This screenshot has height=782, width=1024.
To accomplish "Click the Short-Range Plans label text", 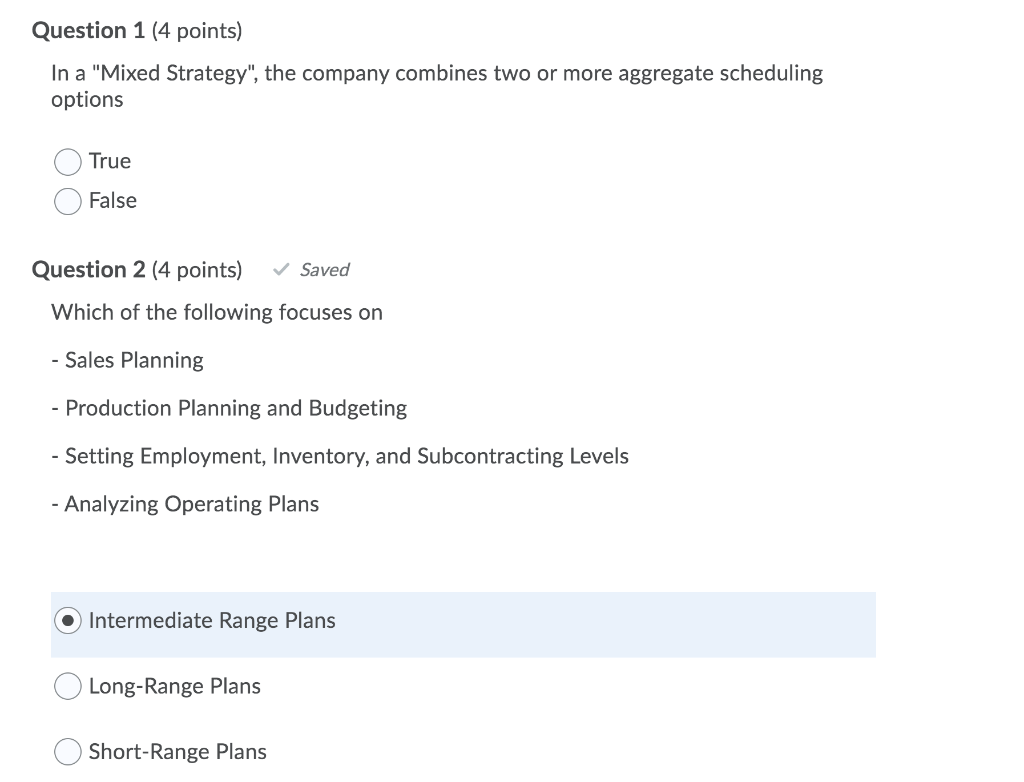I will tap(177, 751).
